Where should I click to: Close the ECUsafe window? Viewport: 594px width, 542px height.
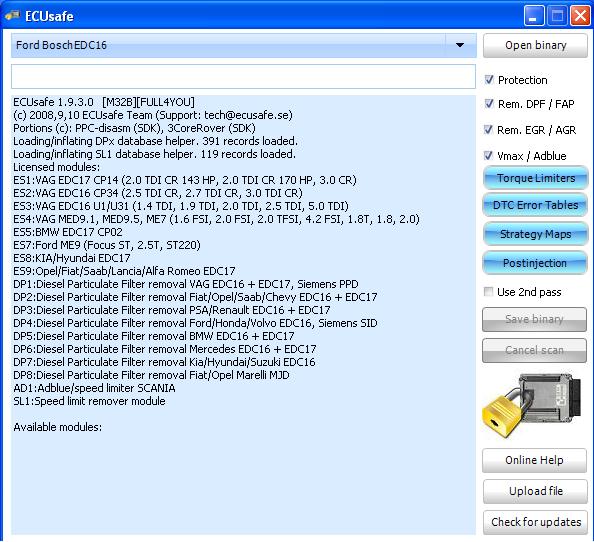(580, 16)
